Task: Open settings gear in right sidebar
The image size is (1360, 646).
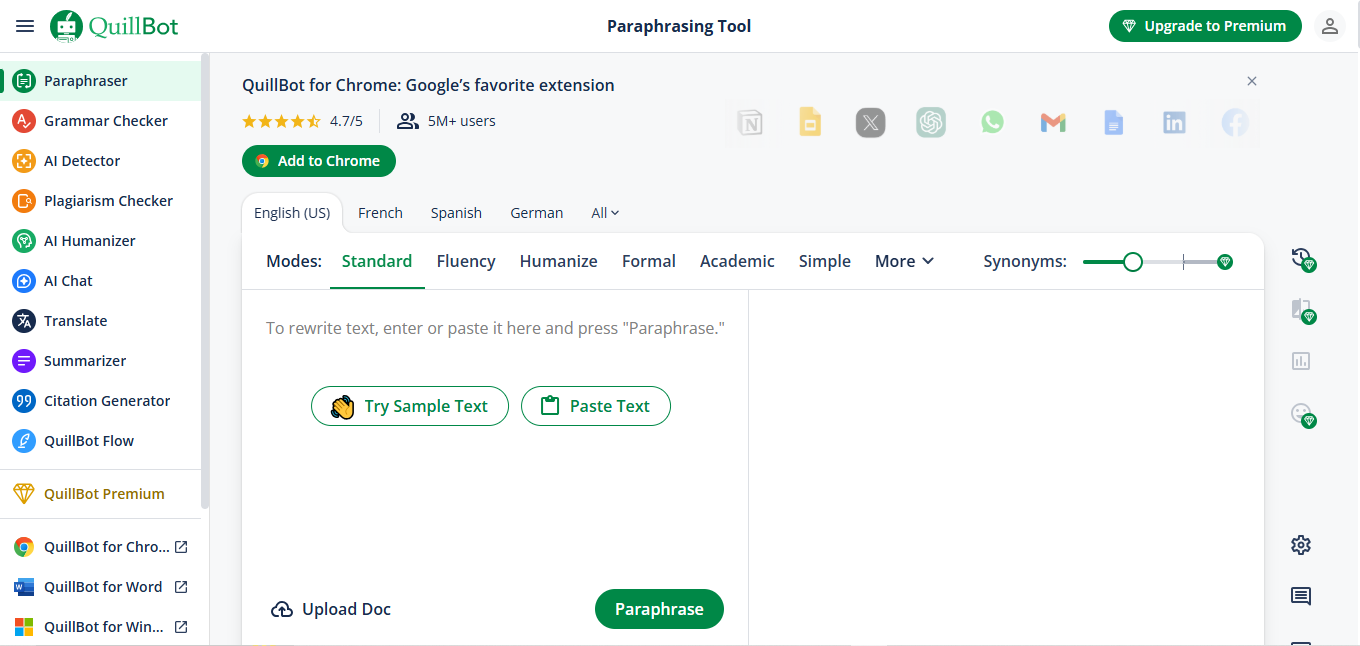Action: [x=1300, y=545]
